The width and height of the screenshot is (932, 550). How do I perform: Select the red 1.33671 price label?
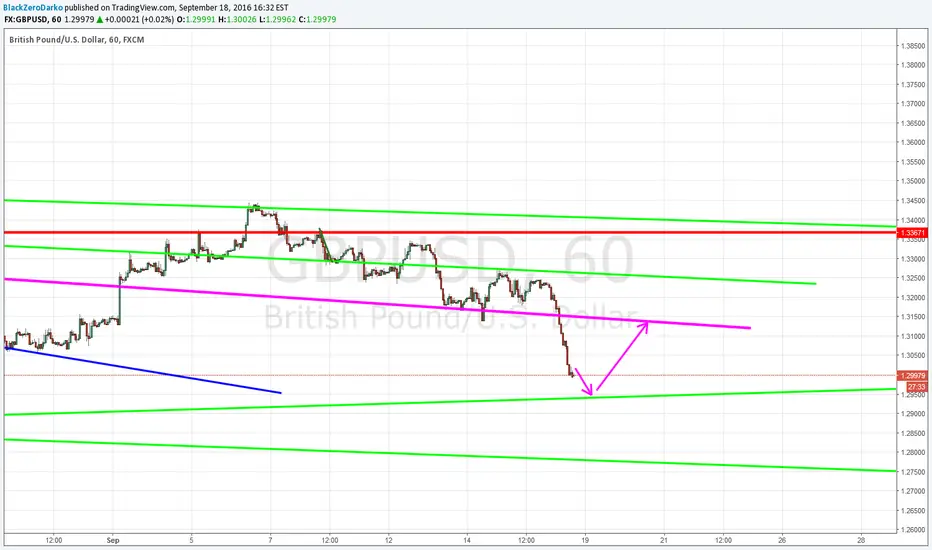pyautogui.click(x=912, y=233)
